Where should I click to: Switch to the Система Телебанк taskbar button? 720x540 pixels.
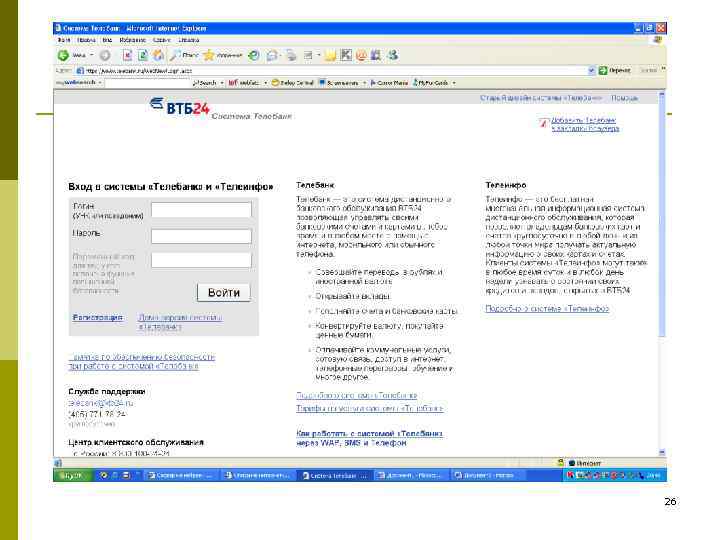[x=334, y=475]
